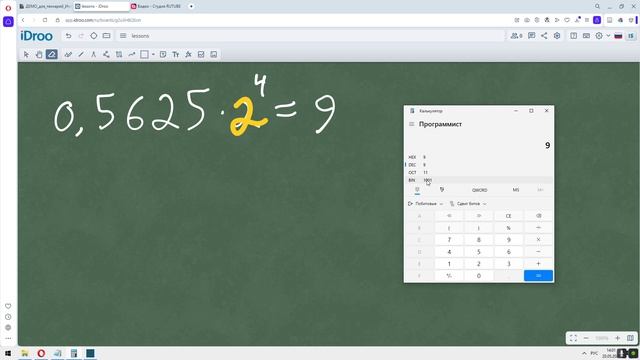
Task: Select the compass tool
Action: (93, 54)
